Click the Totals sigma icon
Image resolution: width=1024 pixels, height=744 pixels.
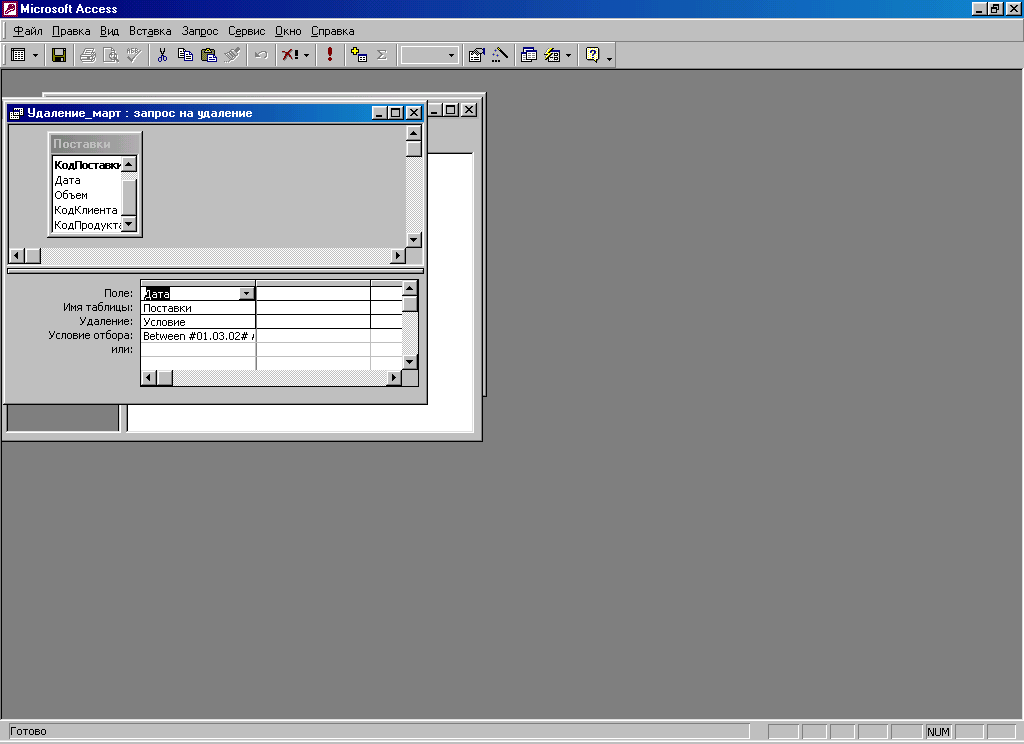coord(382,56)
